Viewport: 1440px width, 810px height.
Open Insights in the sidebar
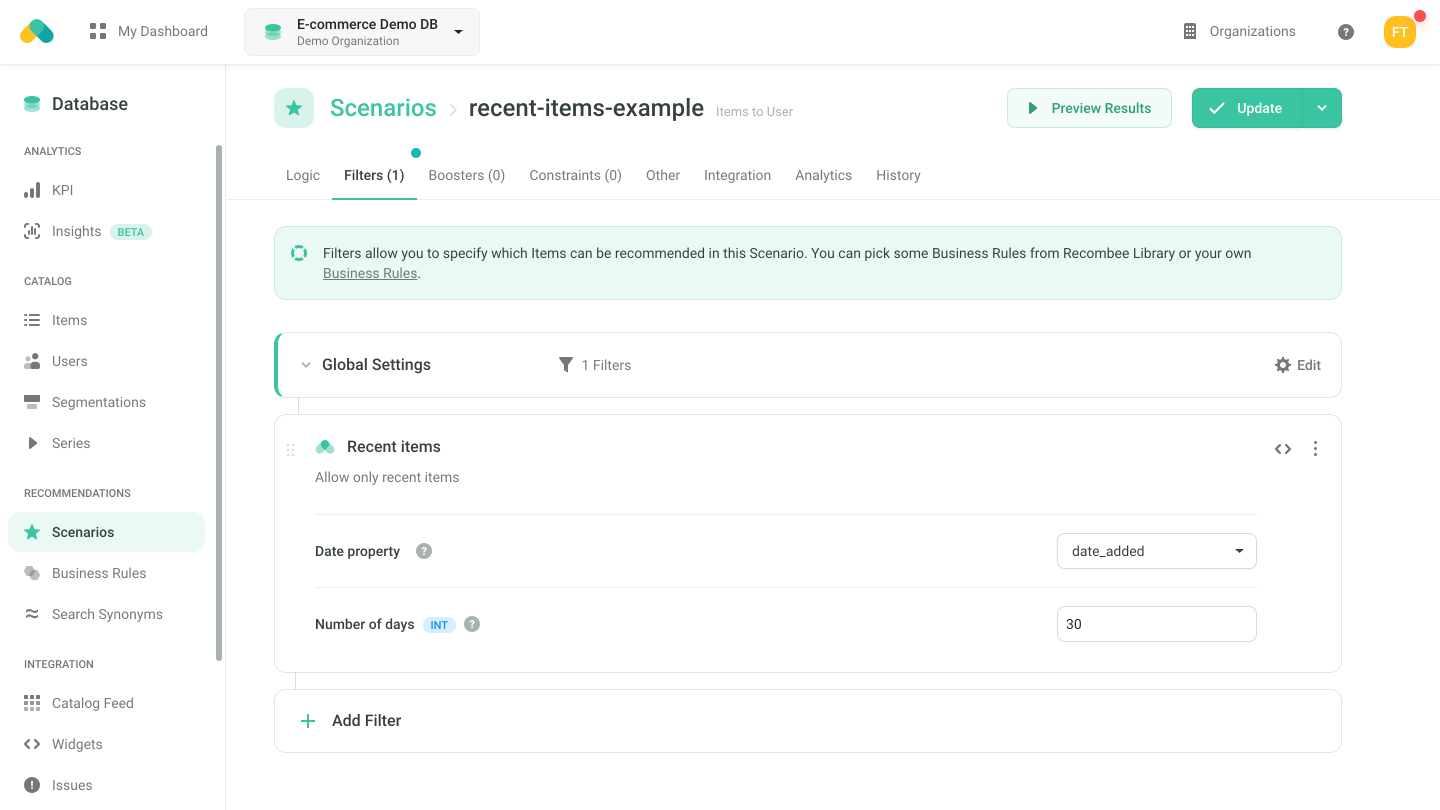77,231
